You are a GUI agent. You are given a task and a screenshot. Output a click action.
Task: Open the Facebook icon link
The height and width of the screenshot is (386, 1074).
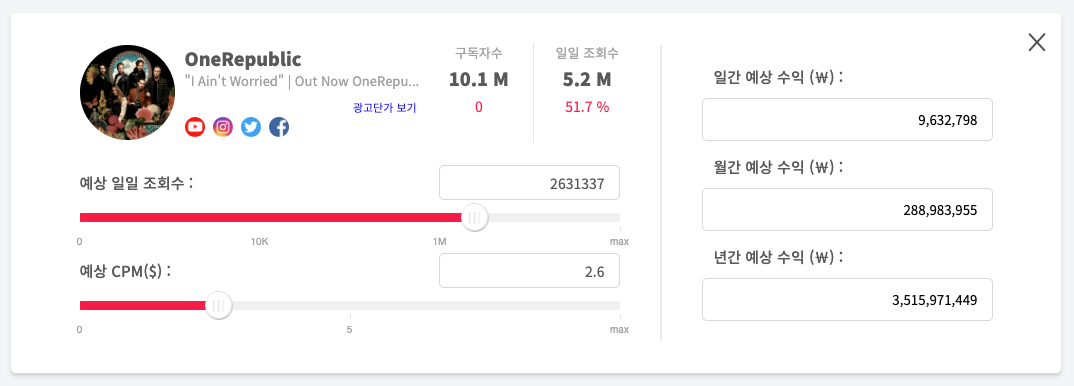(279, 127)
